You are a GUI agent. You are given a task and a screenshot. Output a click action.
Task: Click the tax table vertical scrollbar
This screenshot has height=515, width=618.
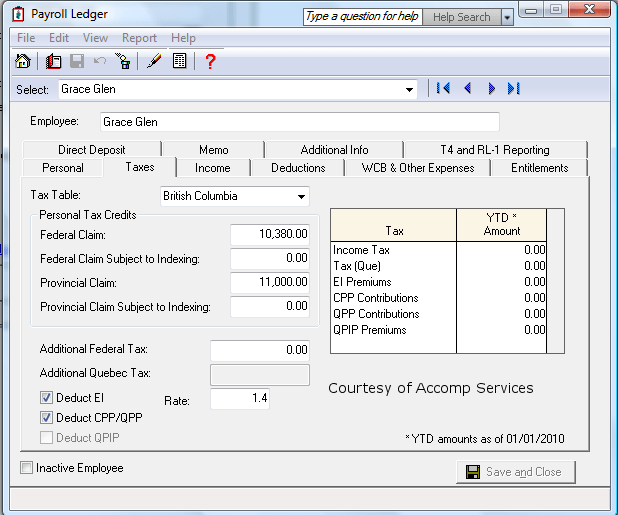point(555,281)
